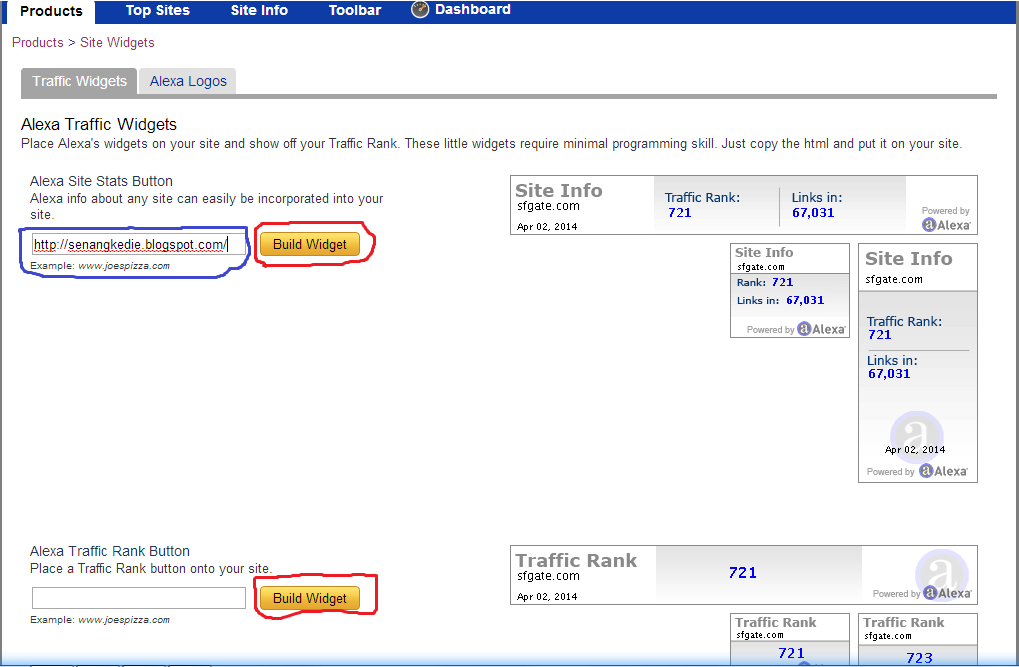Click 721 in wide Traffic Rank widget

(742, 573)
